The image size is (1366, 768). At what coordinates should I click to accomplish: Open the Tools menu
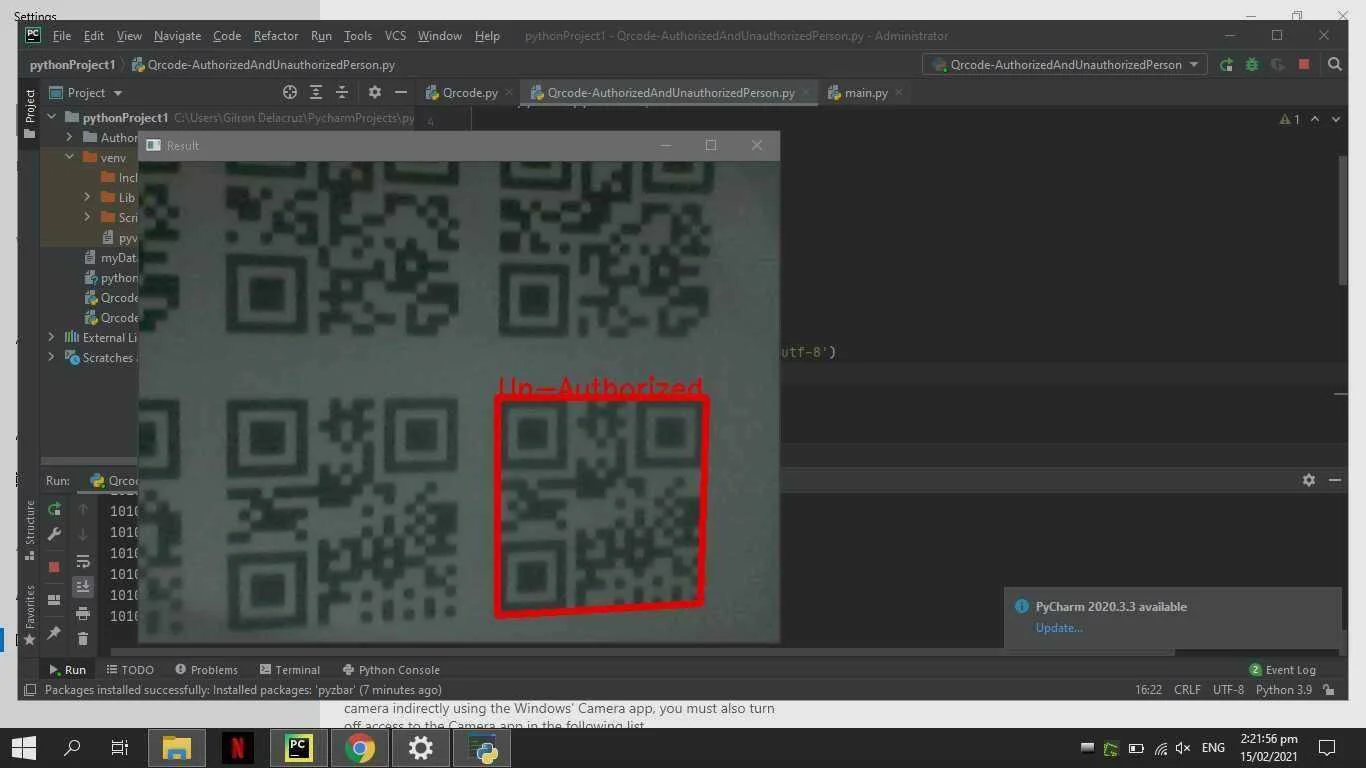coord(357,35)
